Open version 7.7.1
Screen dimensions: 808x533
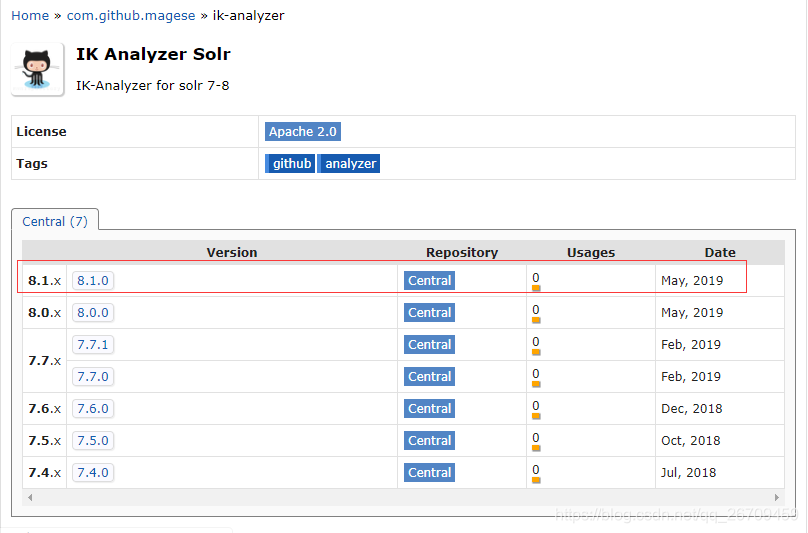[x=93, y=344]
